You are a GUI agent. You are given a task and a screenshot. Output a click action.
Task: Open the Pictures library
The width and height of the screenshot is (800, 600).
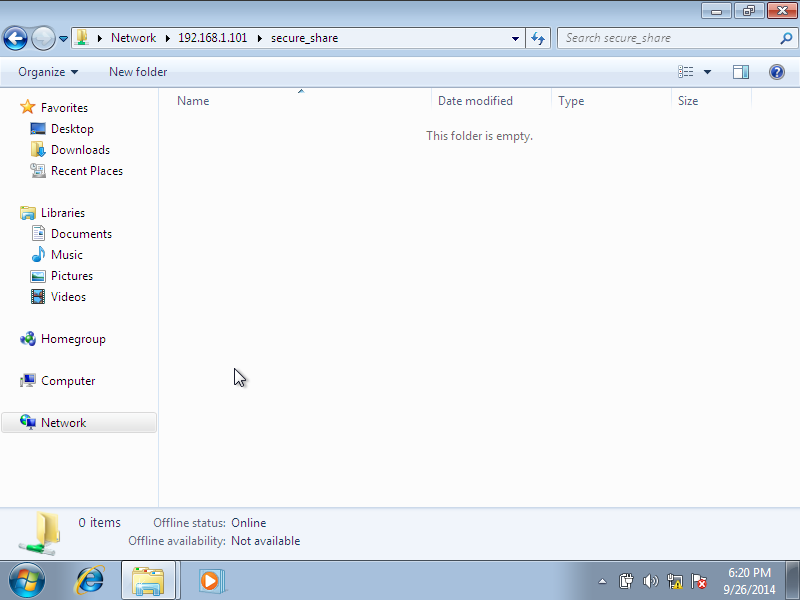coord(71,276)
